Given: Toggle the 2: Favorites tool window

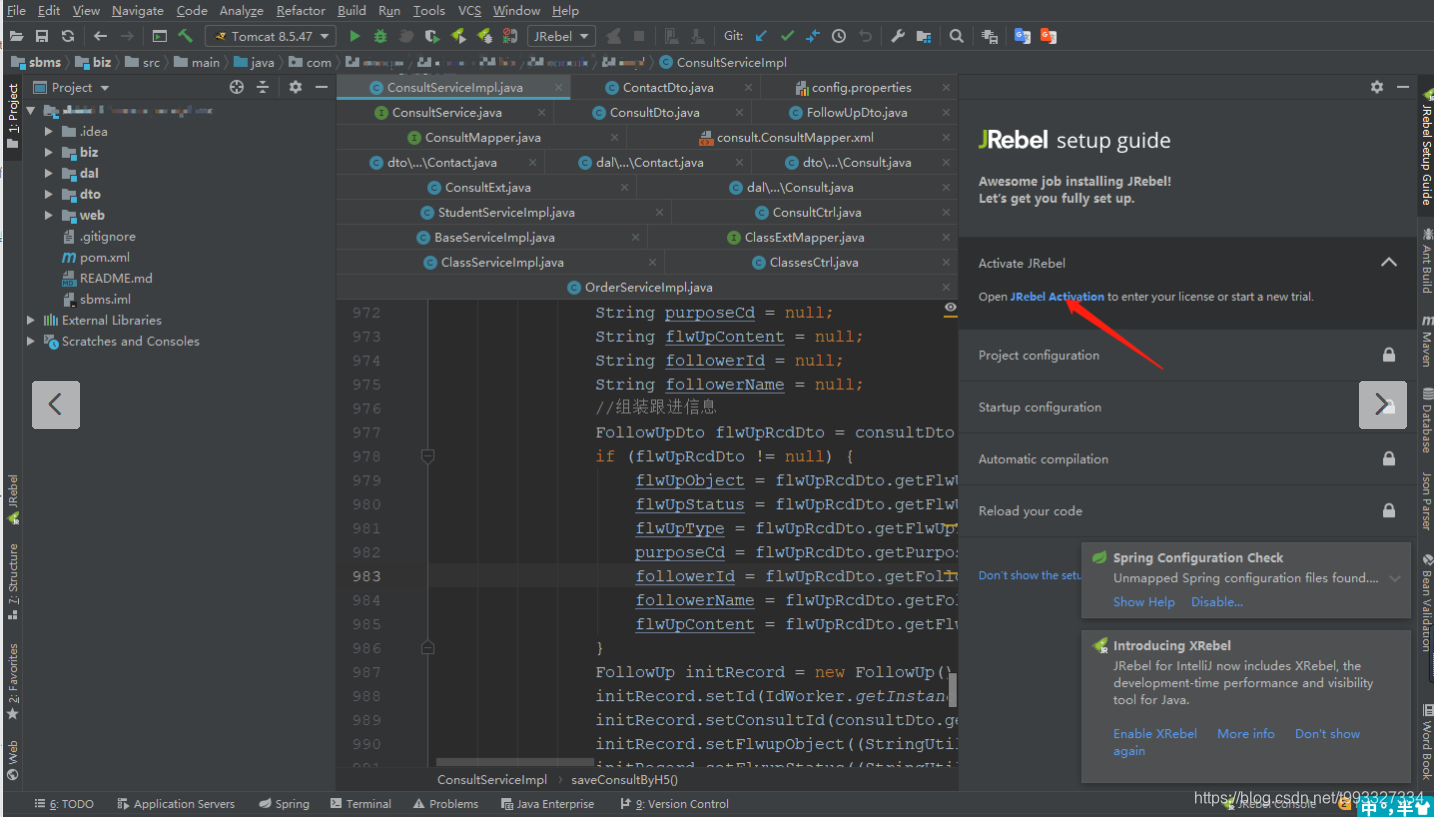Looking at the screenshot, I should [13, 681].
